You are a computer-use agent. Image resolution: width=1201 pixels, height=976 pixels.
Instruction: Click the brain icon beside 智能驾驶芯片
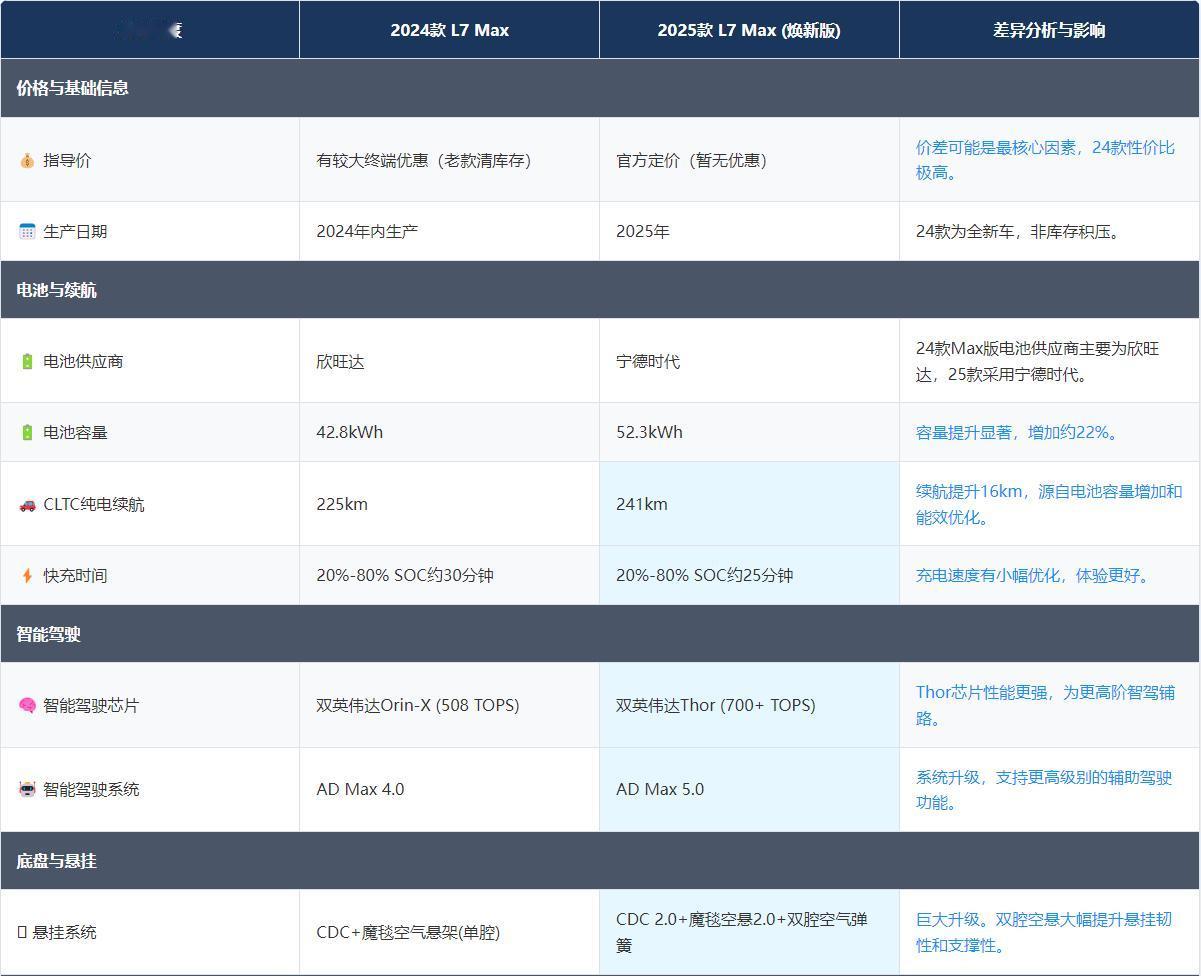click(x=27, y=705)
